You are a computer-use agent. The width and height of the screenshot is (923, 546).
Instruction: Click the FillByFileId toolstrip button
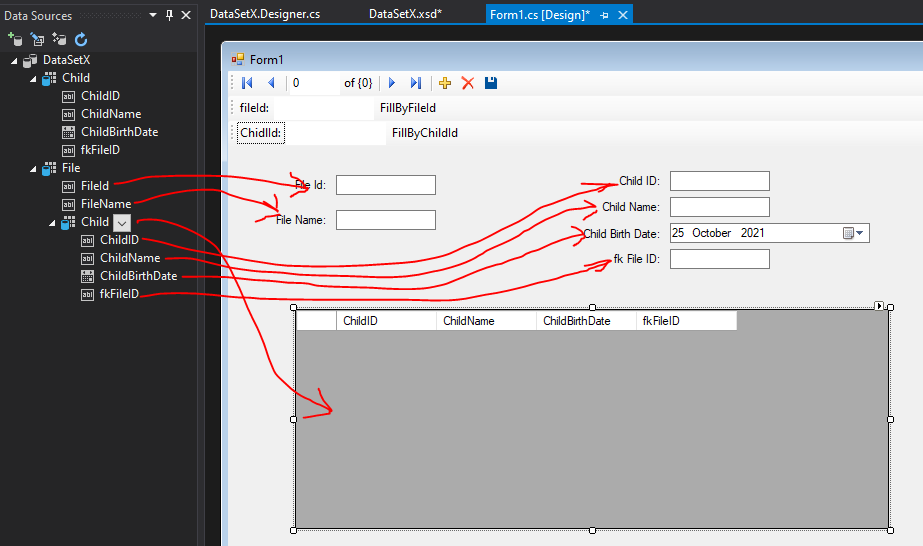coord(408,108)
